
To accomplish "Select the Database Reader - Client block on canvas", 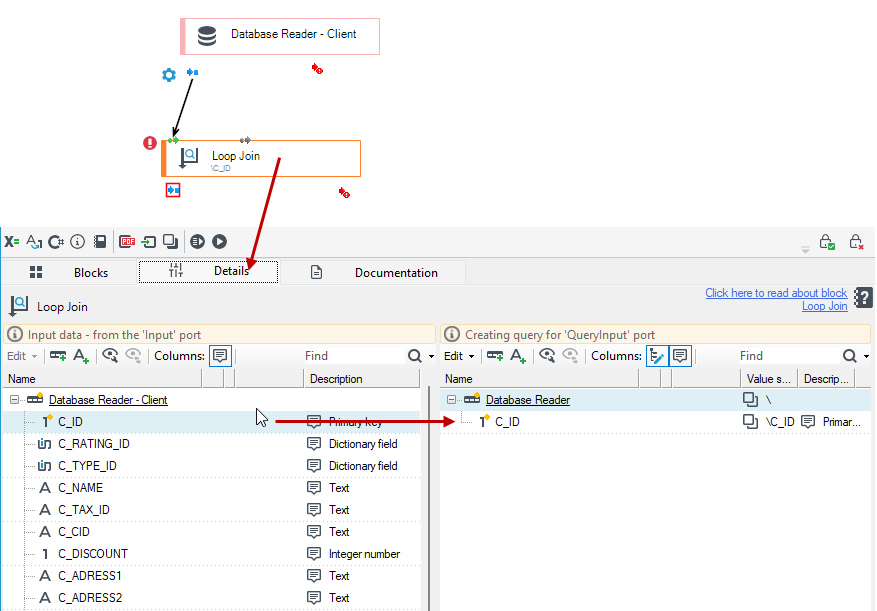I will pyautogui.click(x=280, y=36).
